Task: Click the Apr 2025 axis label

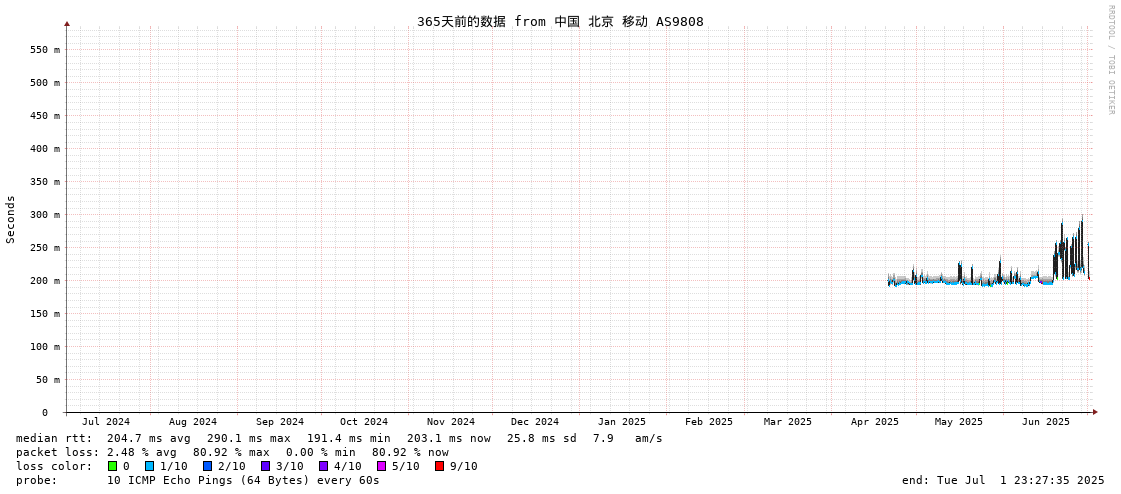Action: click(874, 422)
